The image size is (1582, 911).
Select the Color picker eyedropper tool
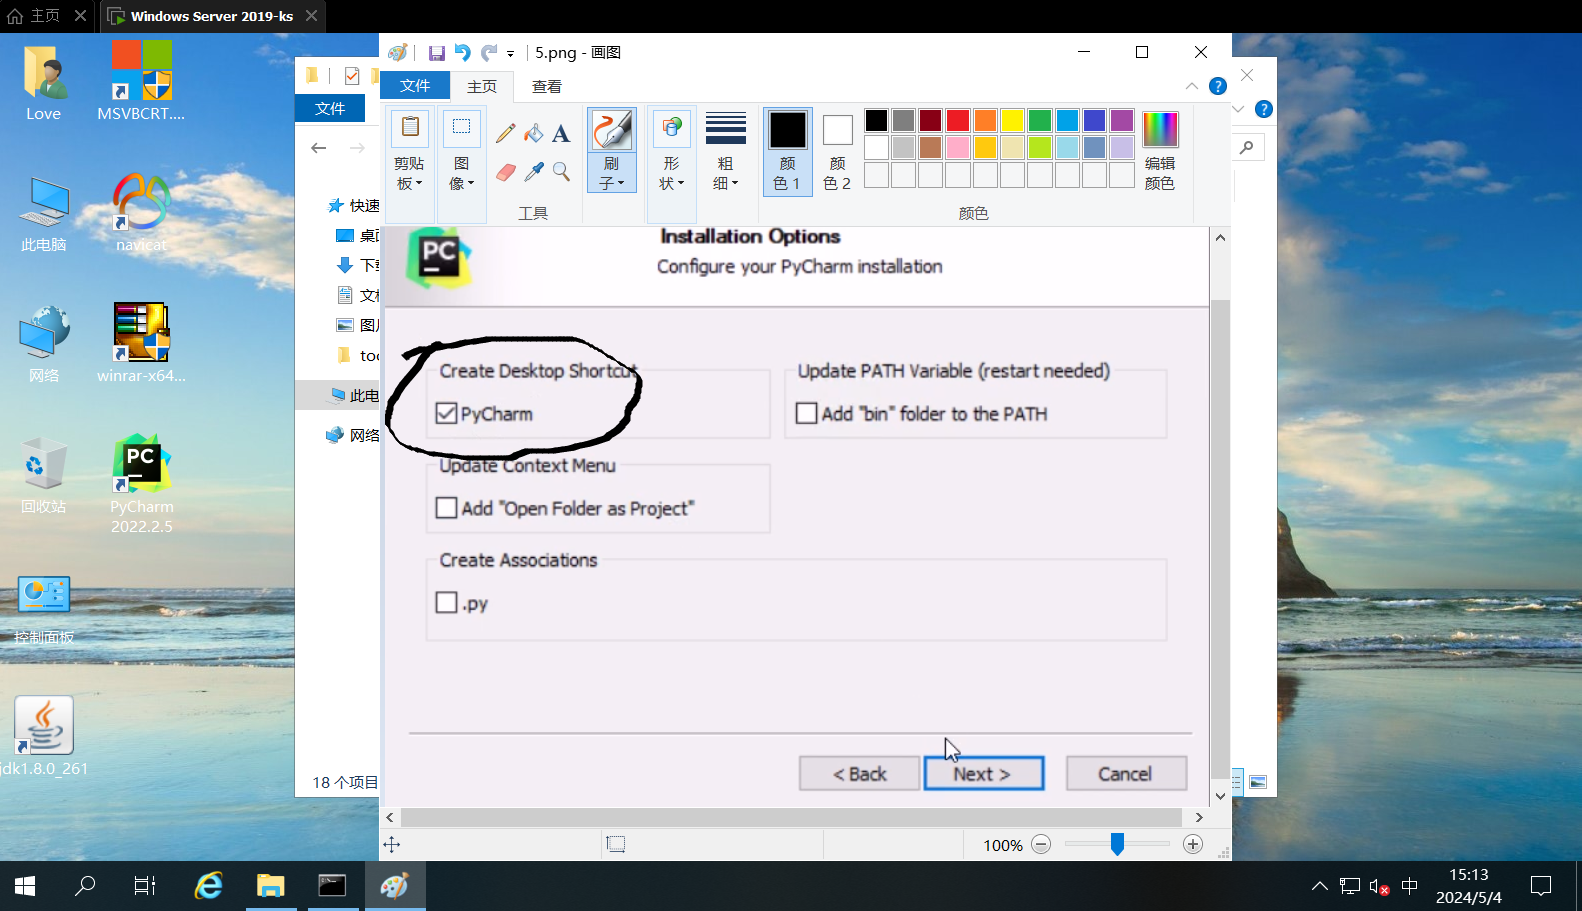534,172
